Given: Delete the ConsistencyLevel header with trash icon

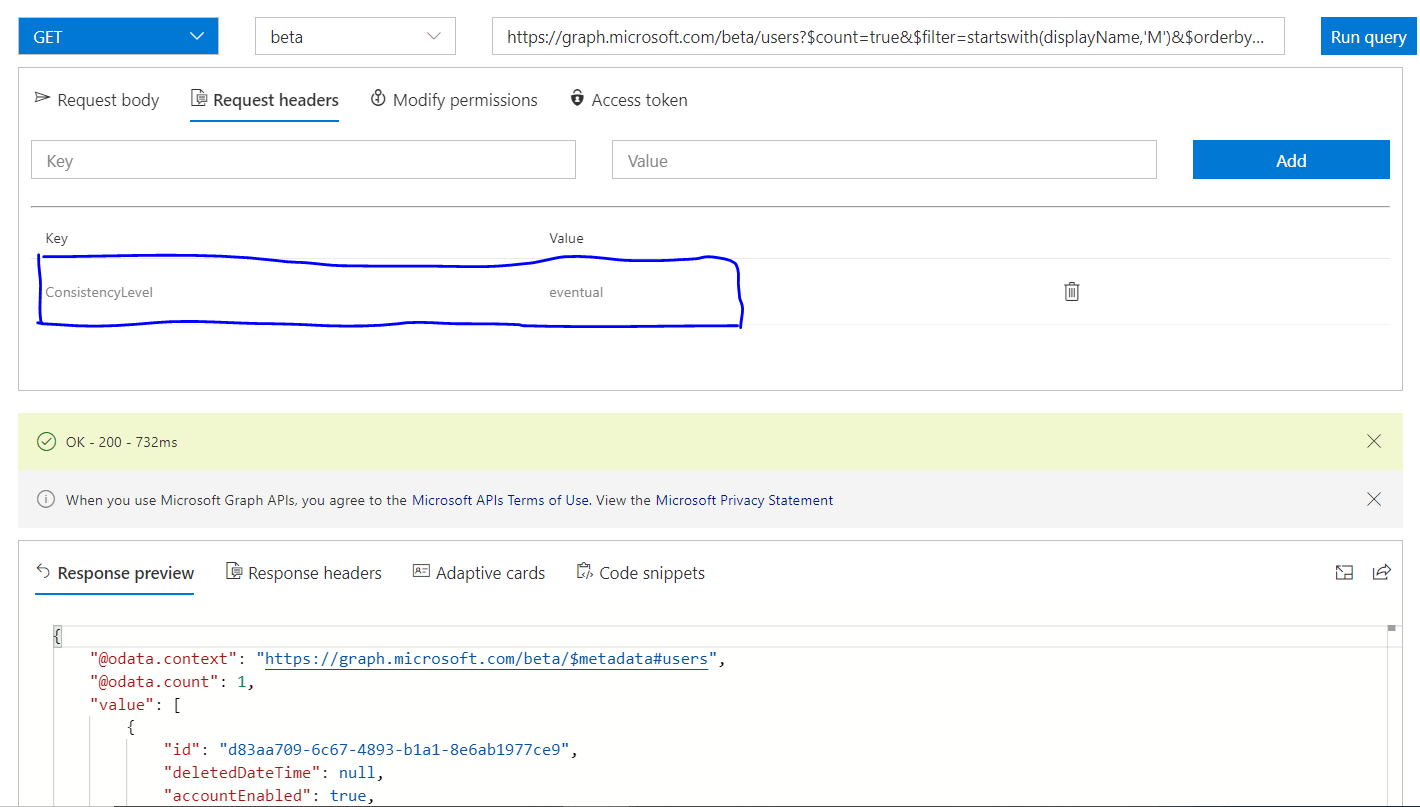Looking at the screenshot, I should click(1072, 292).
